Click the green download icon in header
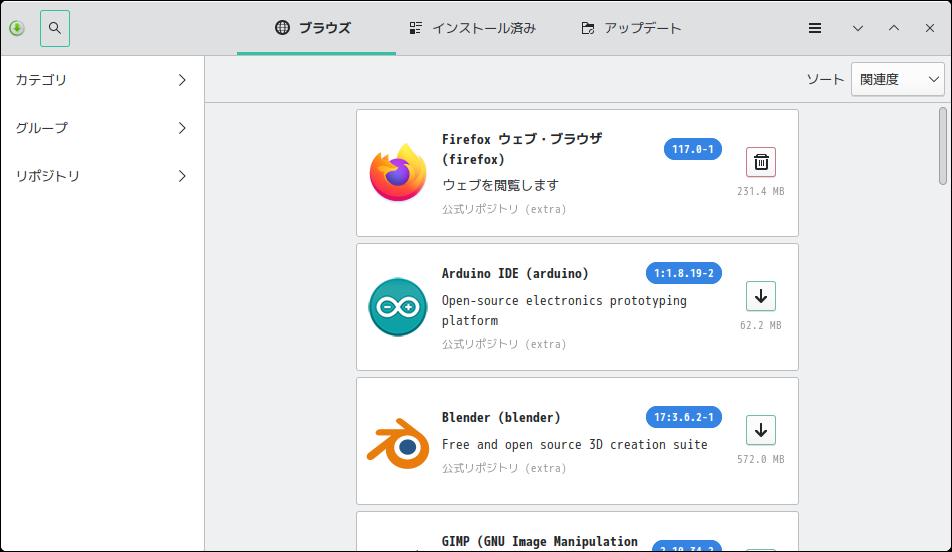Viewport: 952px width, 552px height. pyautogui.click(x=17, y=28)
